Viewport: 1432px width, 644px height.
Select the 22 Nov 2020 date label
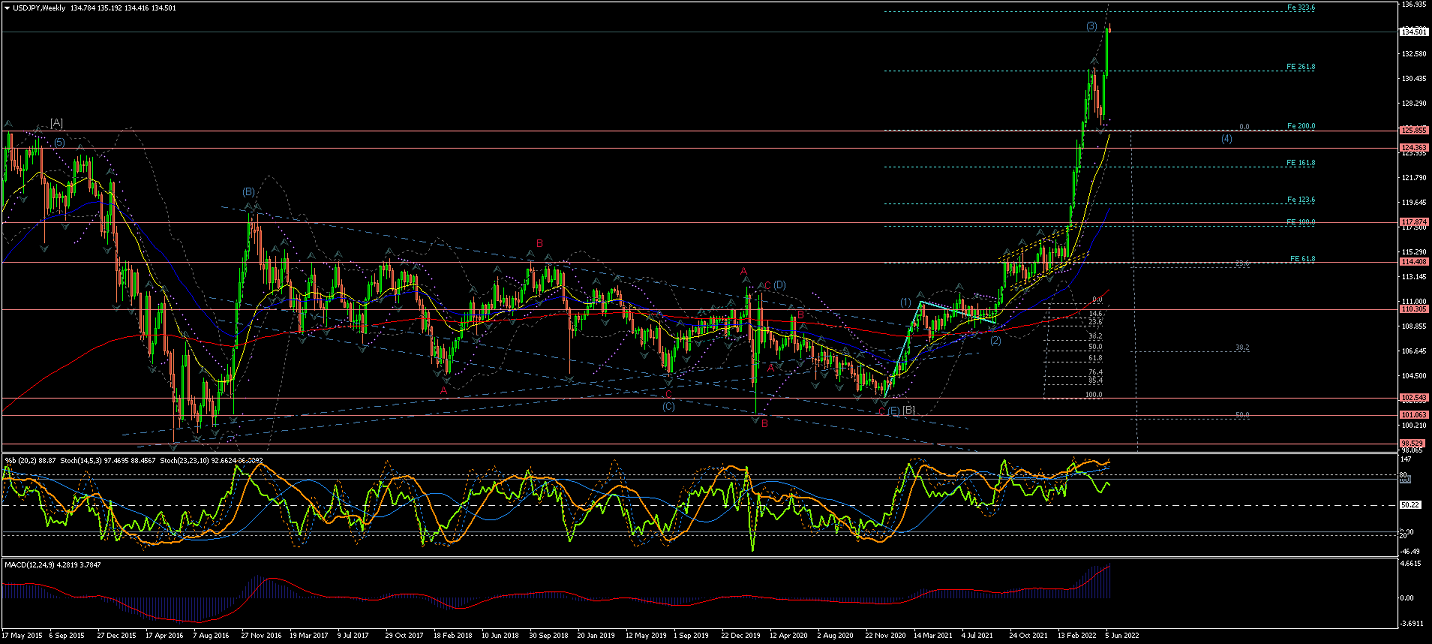click(888, 634)
